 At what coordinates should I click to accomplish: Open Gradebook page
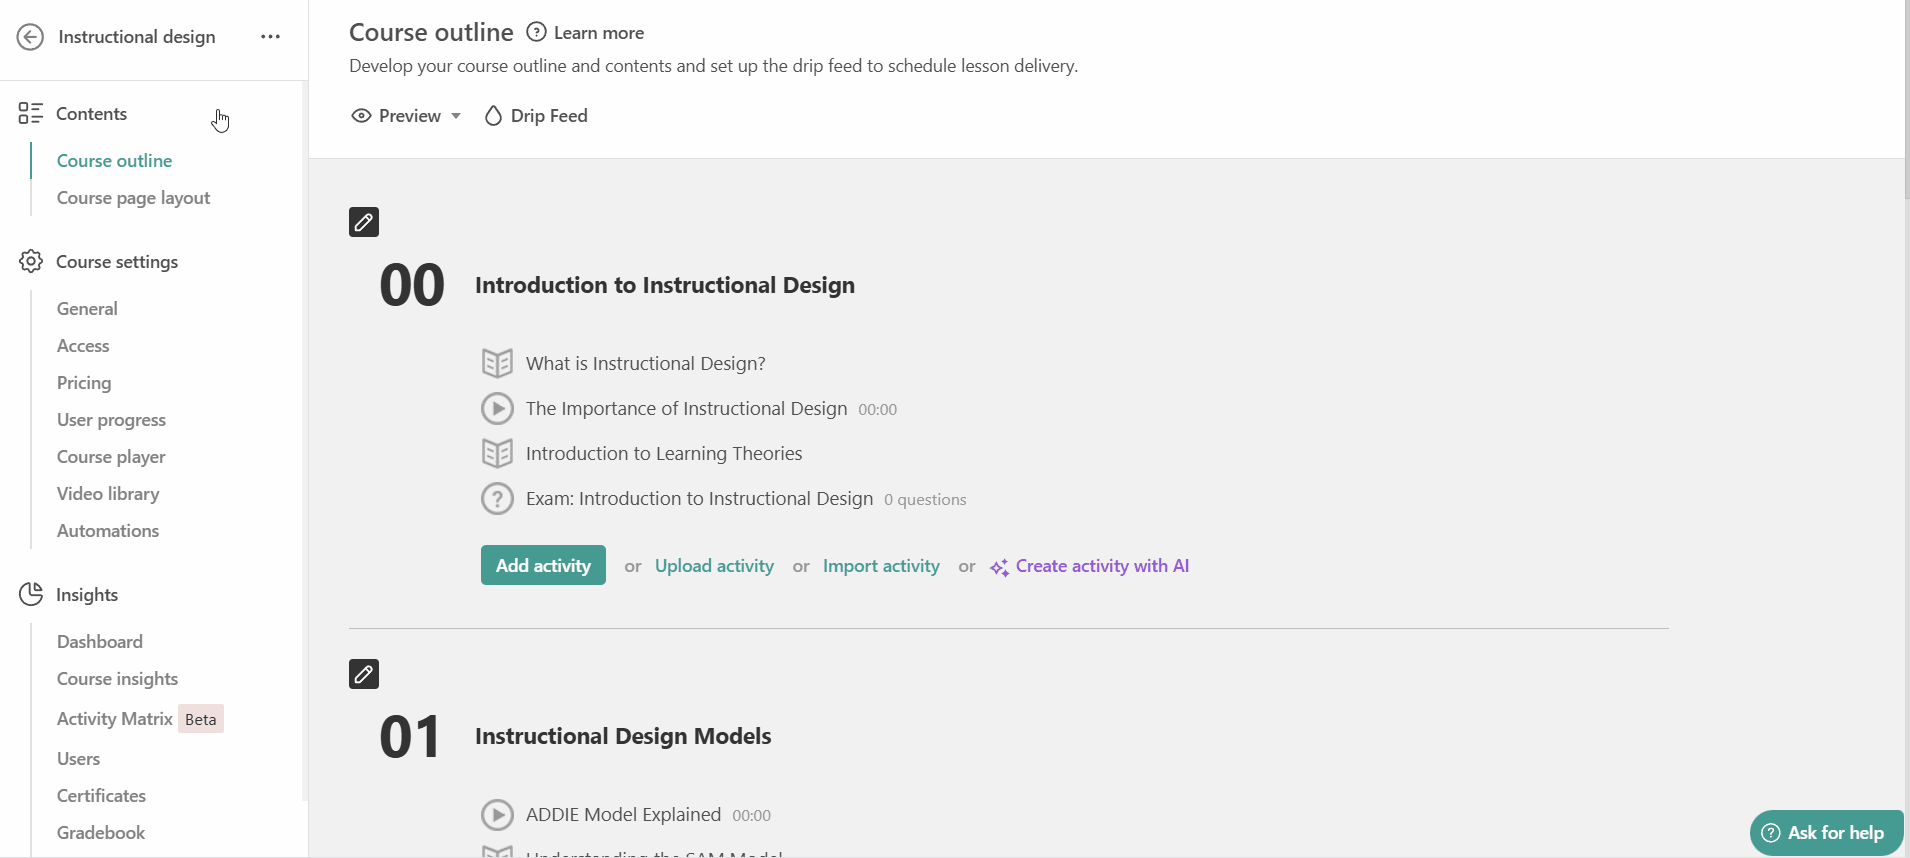coord(101,833)
